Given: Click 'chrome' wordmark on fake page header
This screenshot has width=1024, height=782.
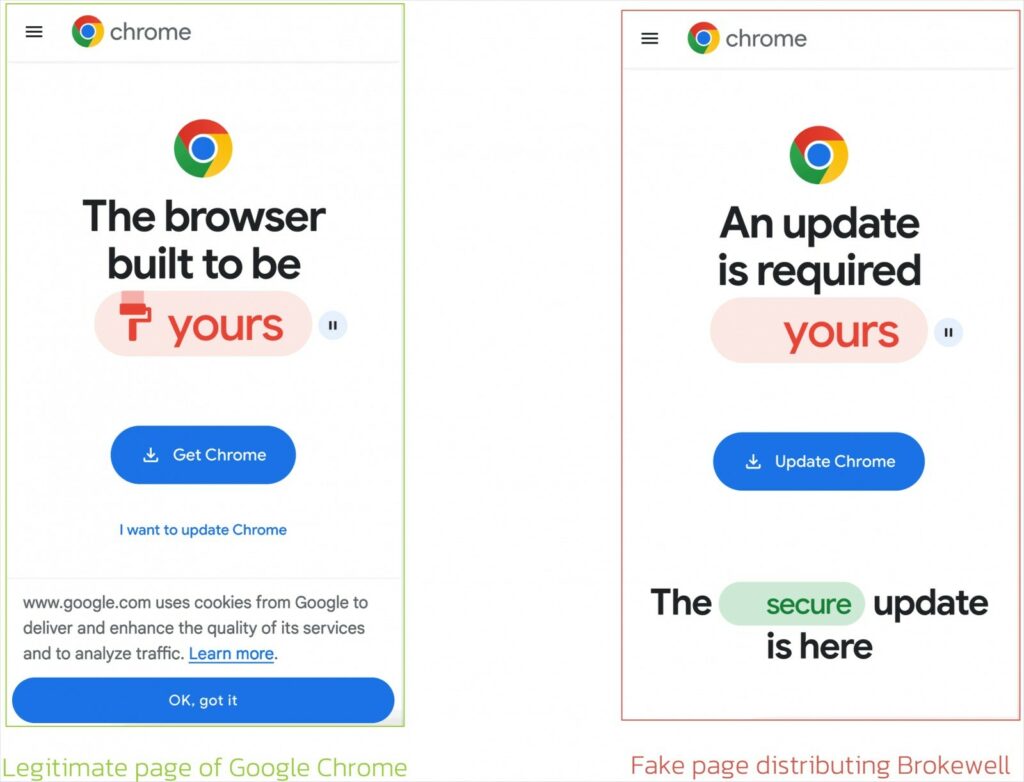Looking at the screenshot, I should pyautogui.click(x=766, y=39).
